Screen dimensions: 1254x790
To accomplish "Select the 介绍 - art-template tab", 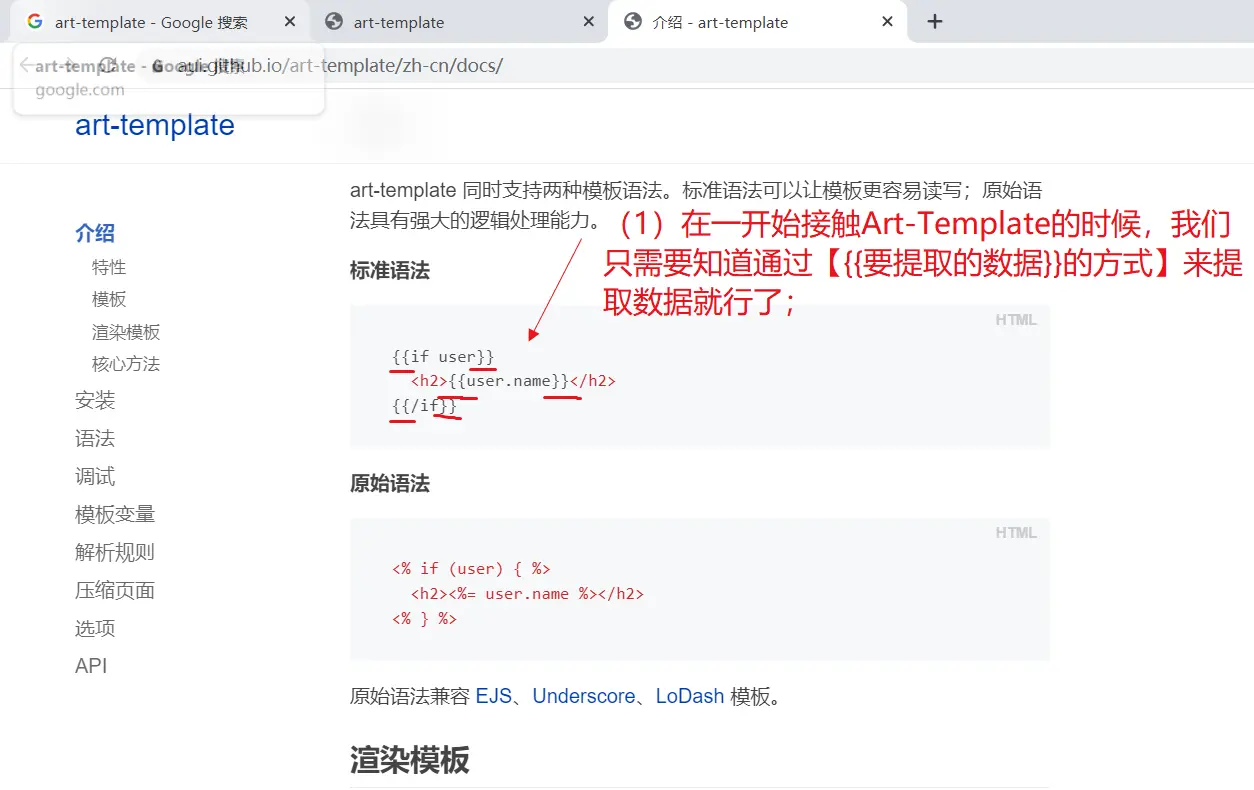I will point(757,22).
